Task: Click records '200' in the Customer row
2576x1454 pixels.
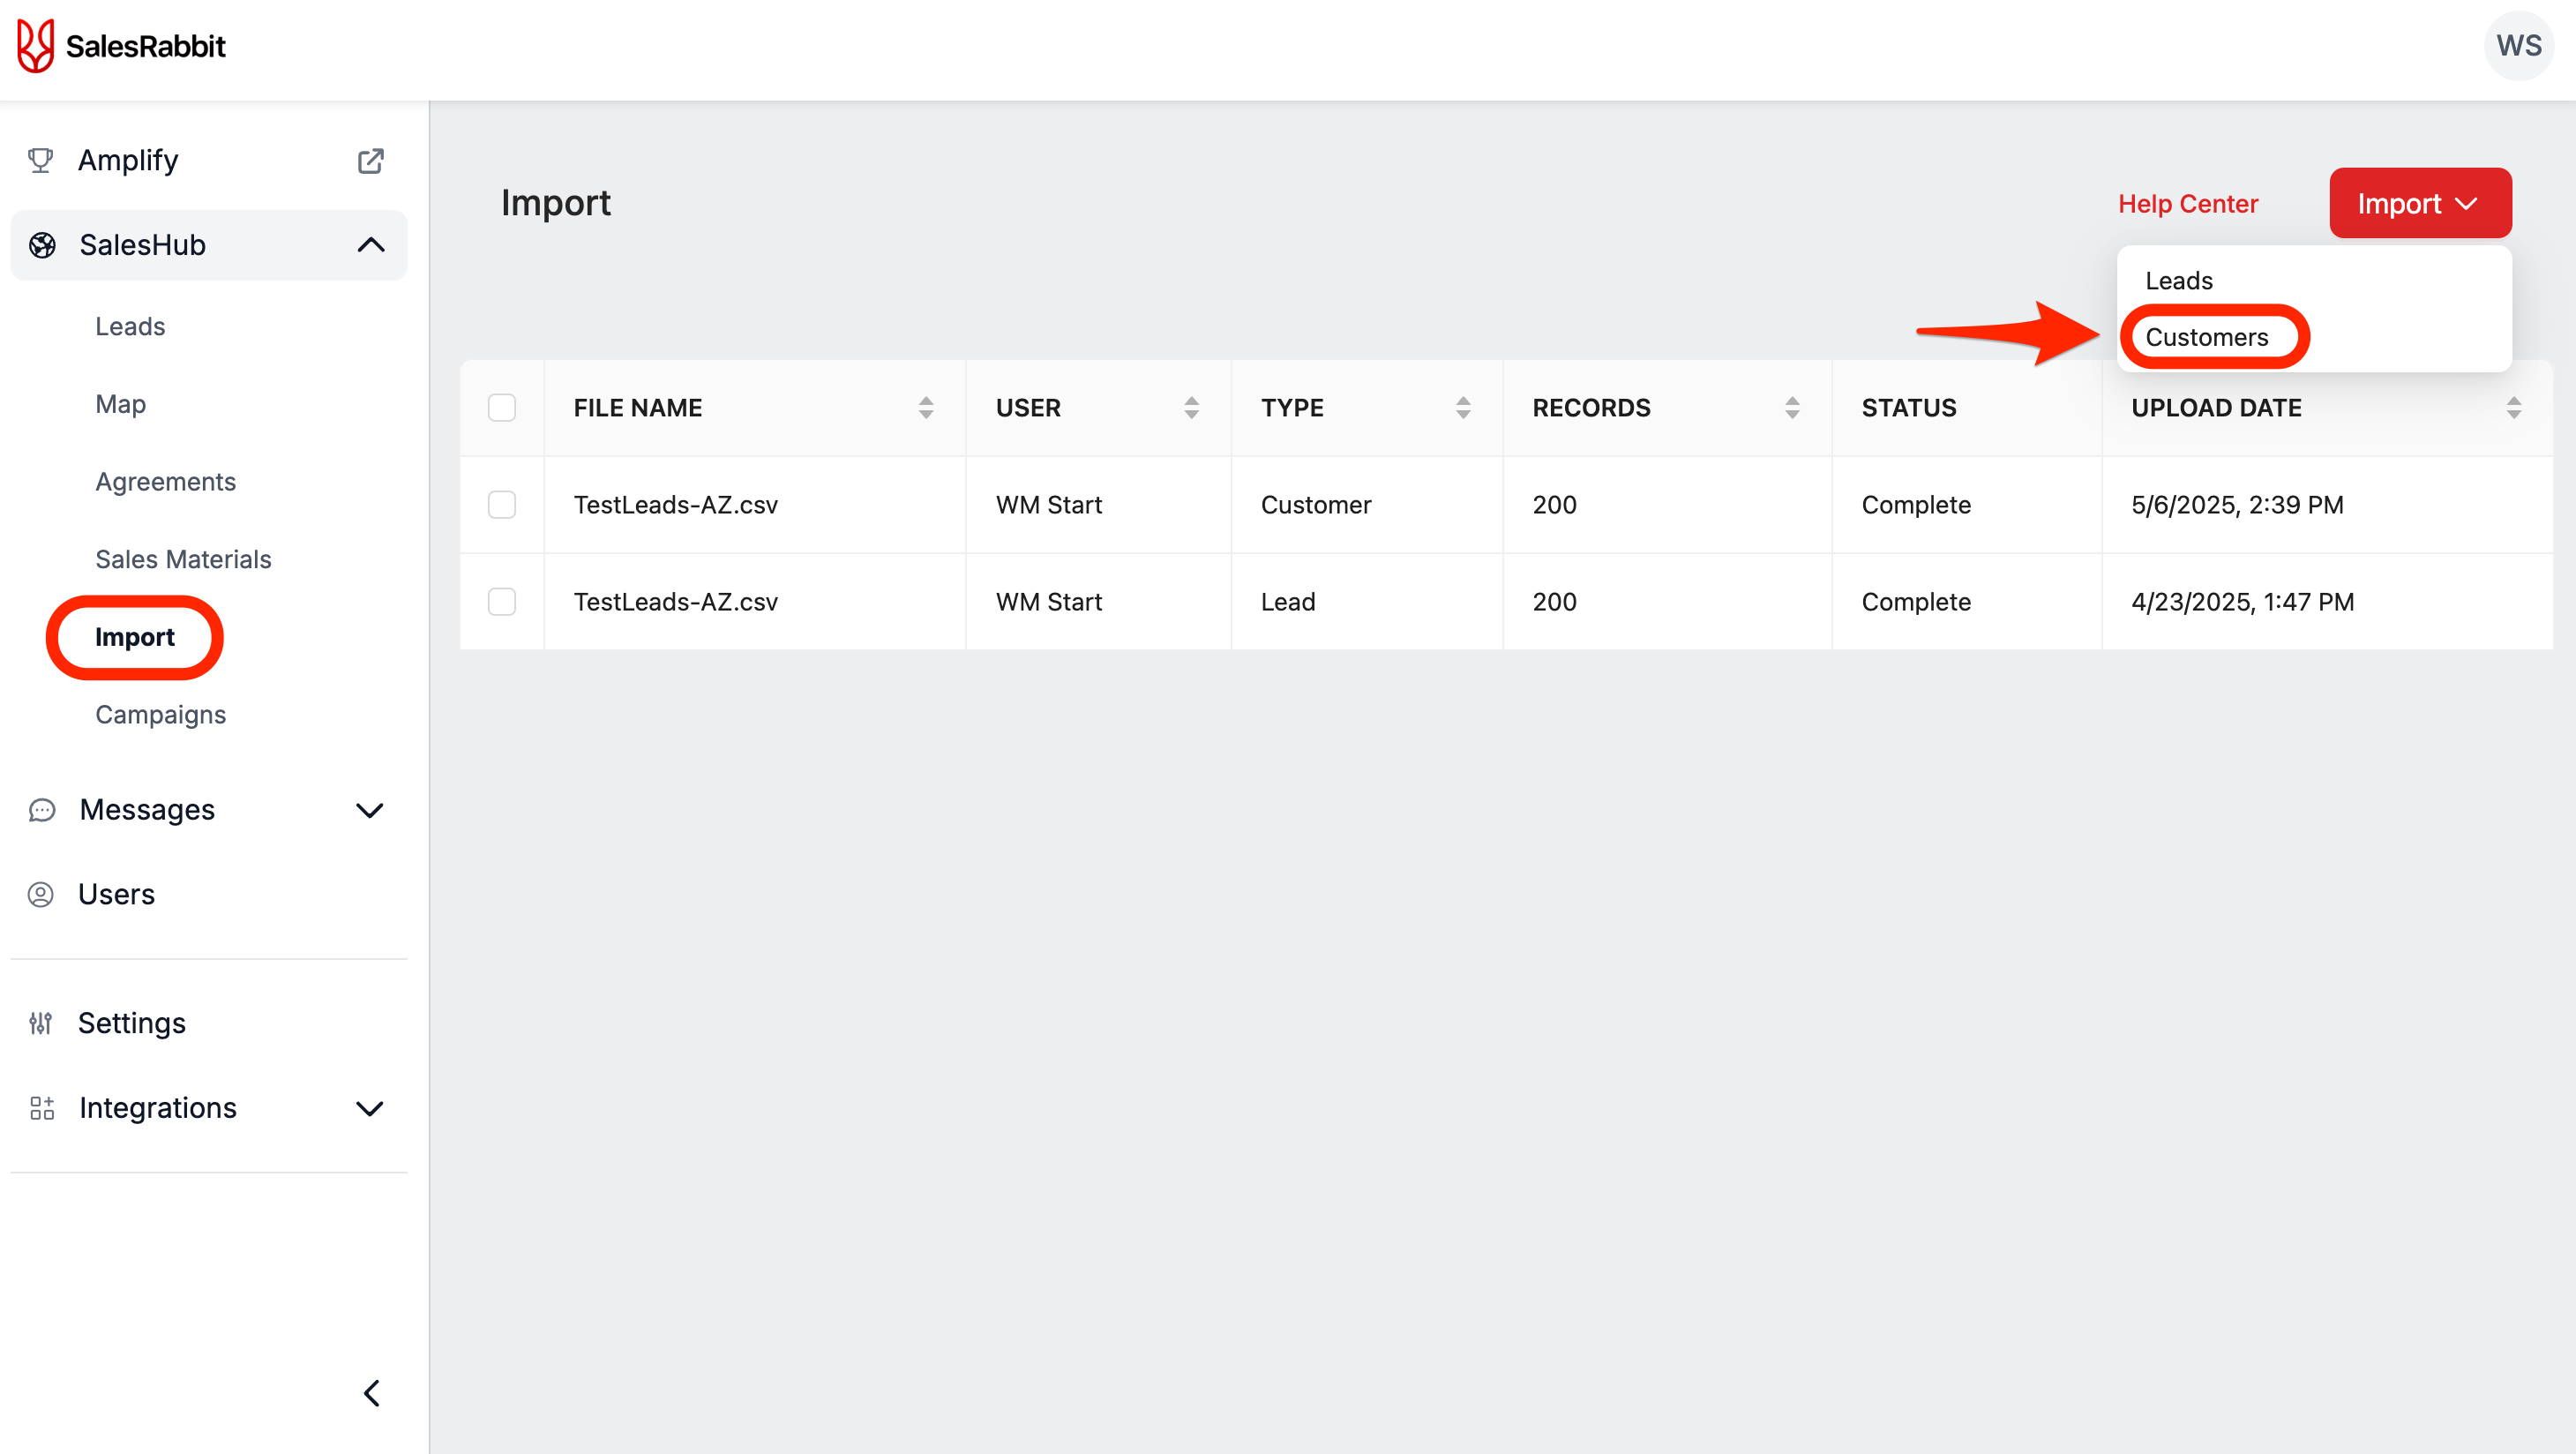Action: click(x=1554, y=505)
